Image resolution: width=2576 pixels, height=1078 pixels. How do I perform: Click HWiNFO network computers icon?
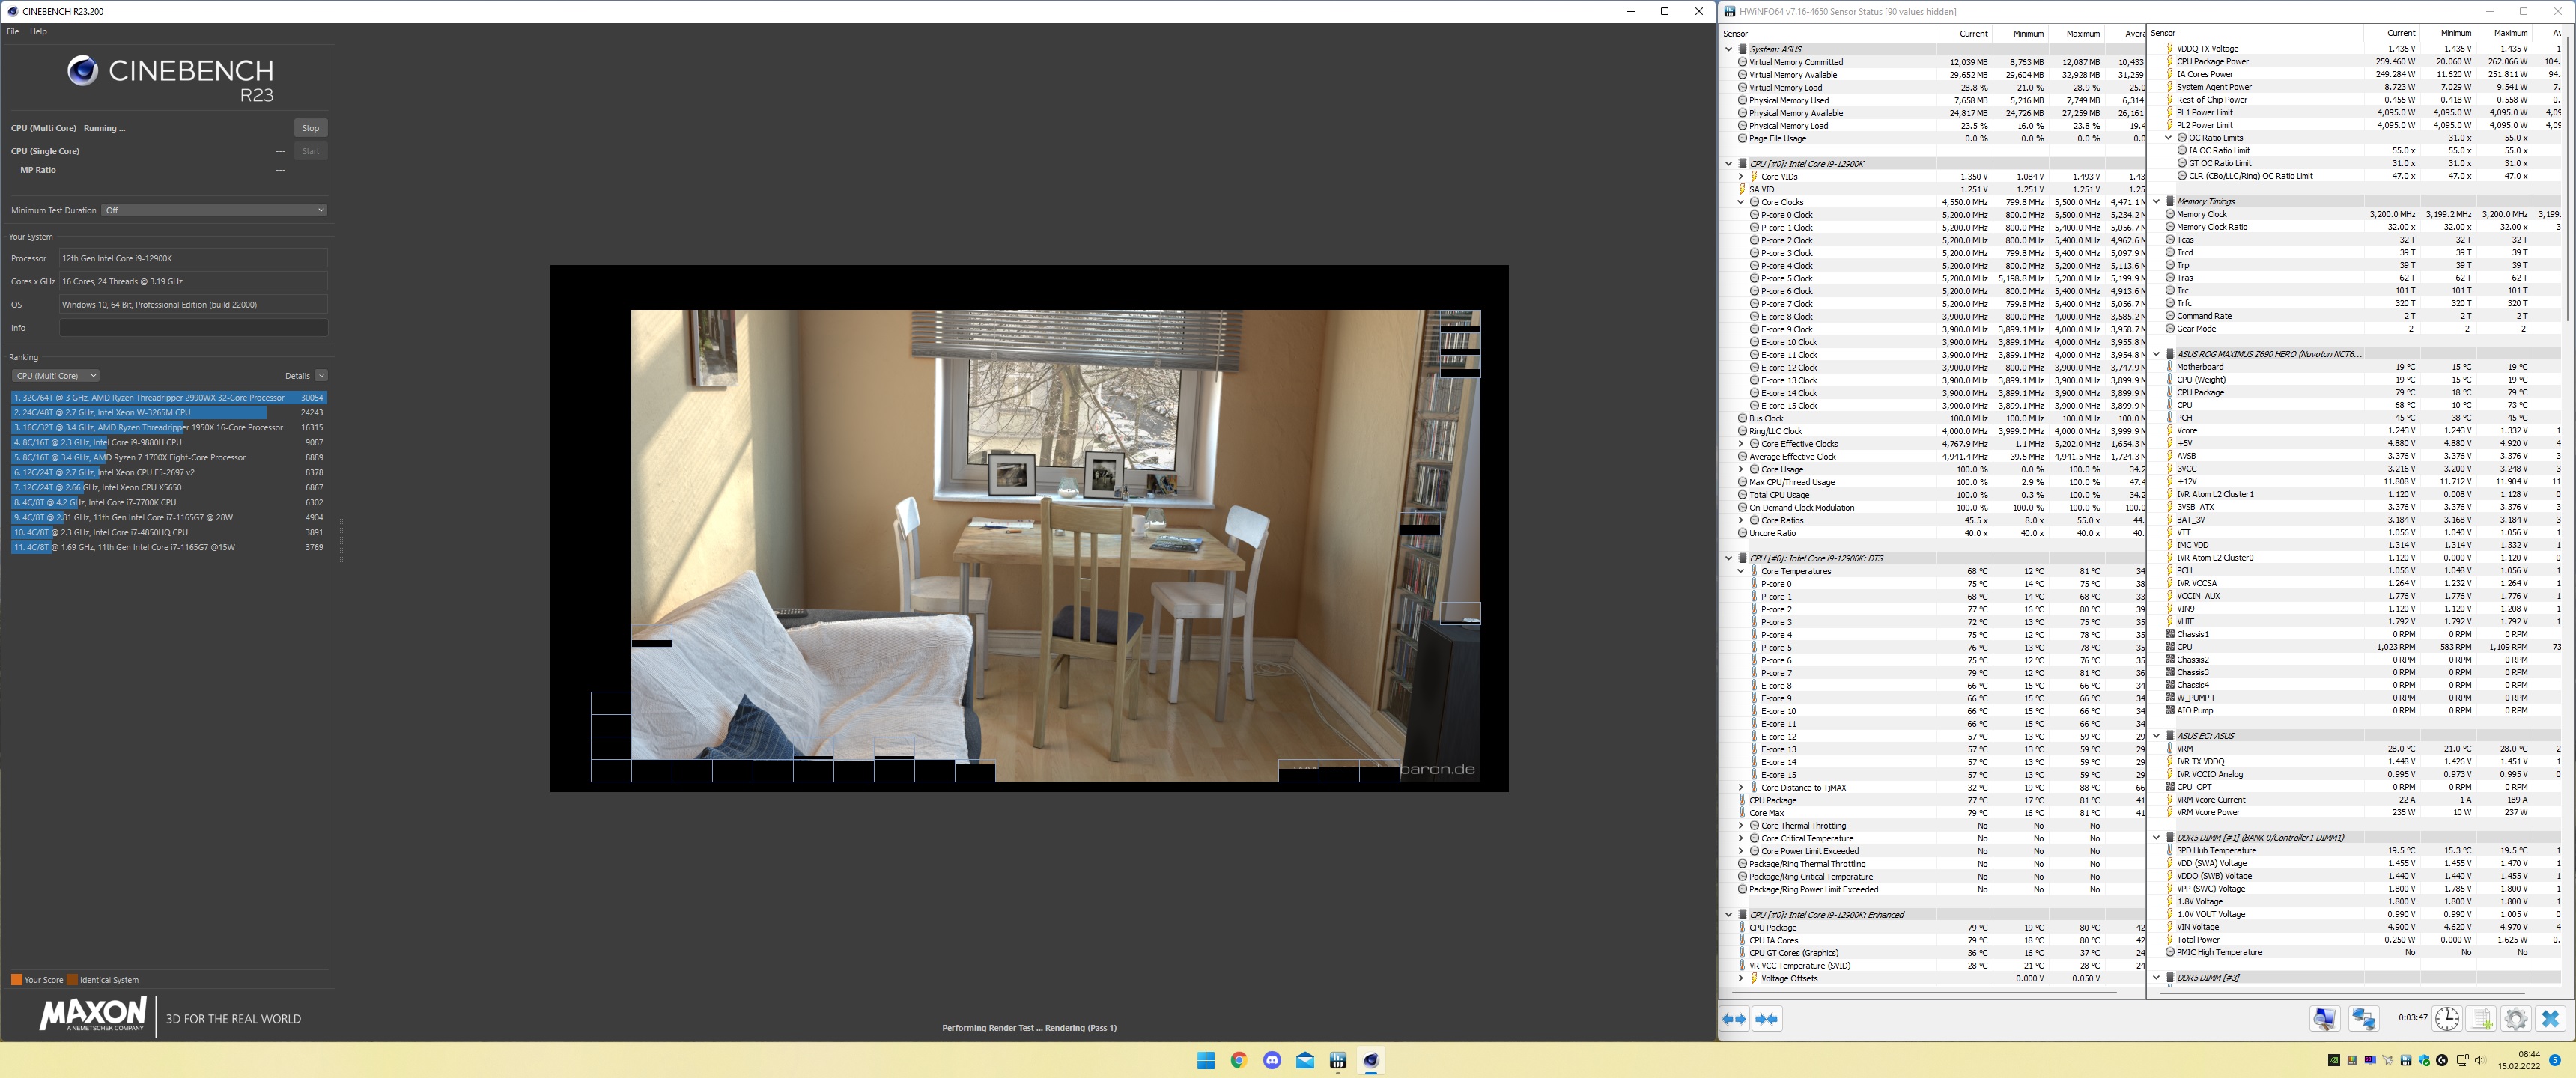coord(2364,1019)
